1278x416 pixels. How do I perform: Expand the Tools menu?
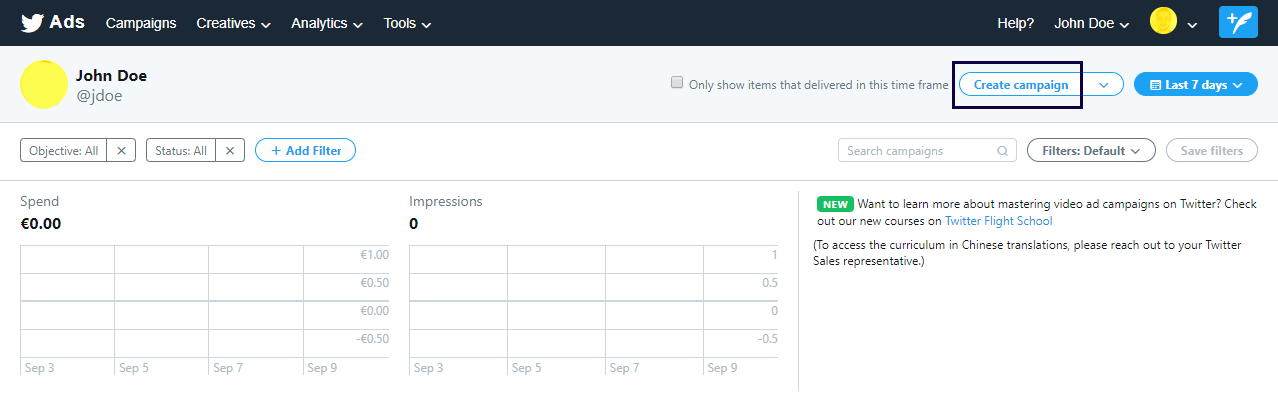(x=407, y=23)
